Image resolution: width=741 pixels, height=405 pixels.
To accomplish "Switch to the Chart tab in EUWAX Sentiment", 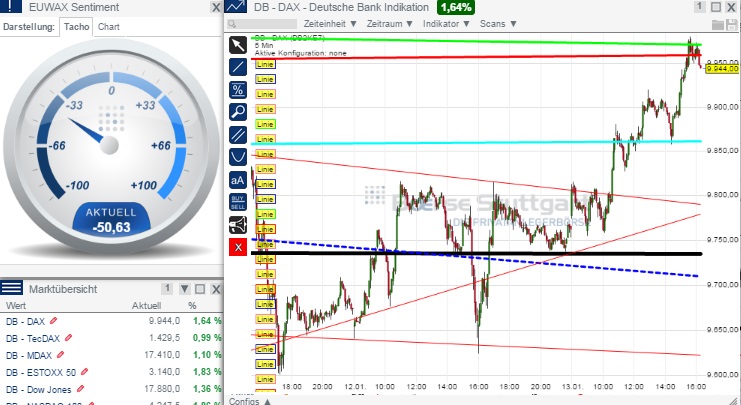I will [109, 27].
